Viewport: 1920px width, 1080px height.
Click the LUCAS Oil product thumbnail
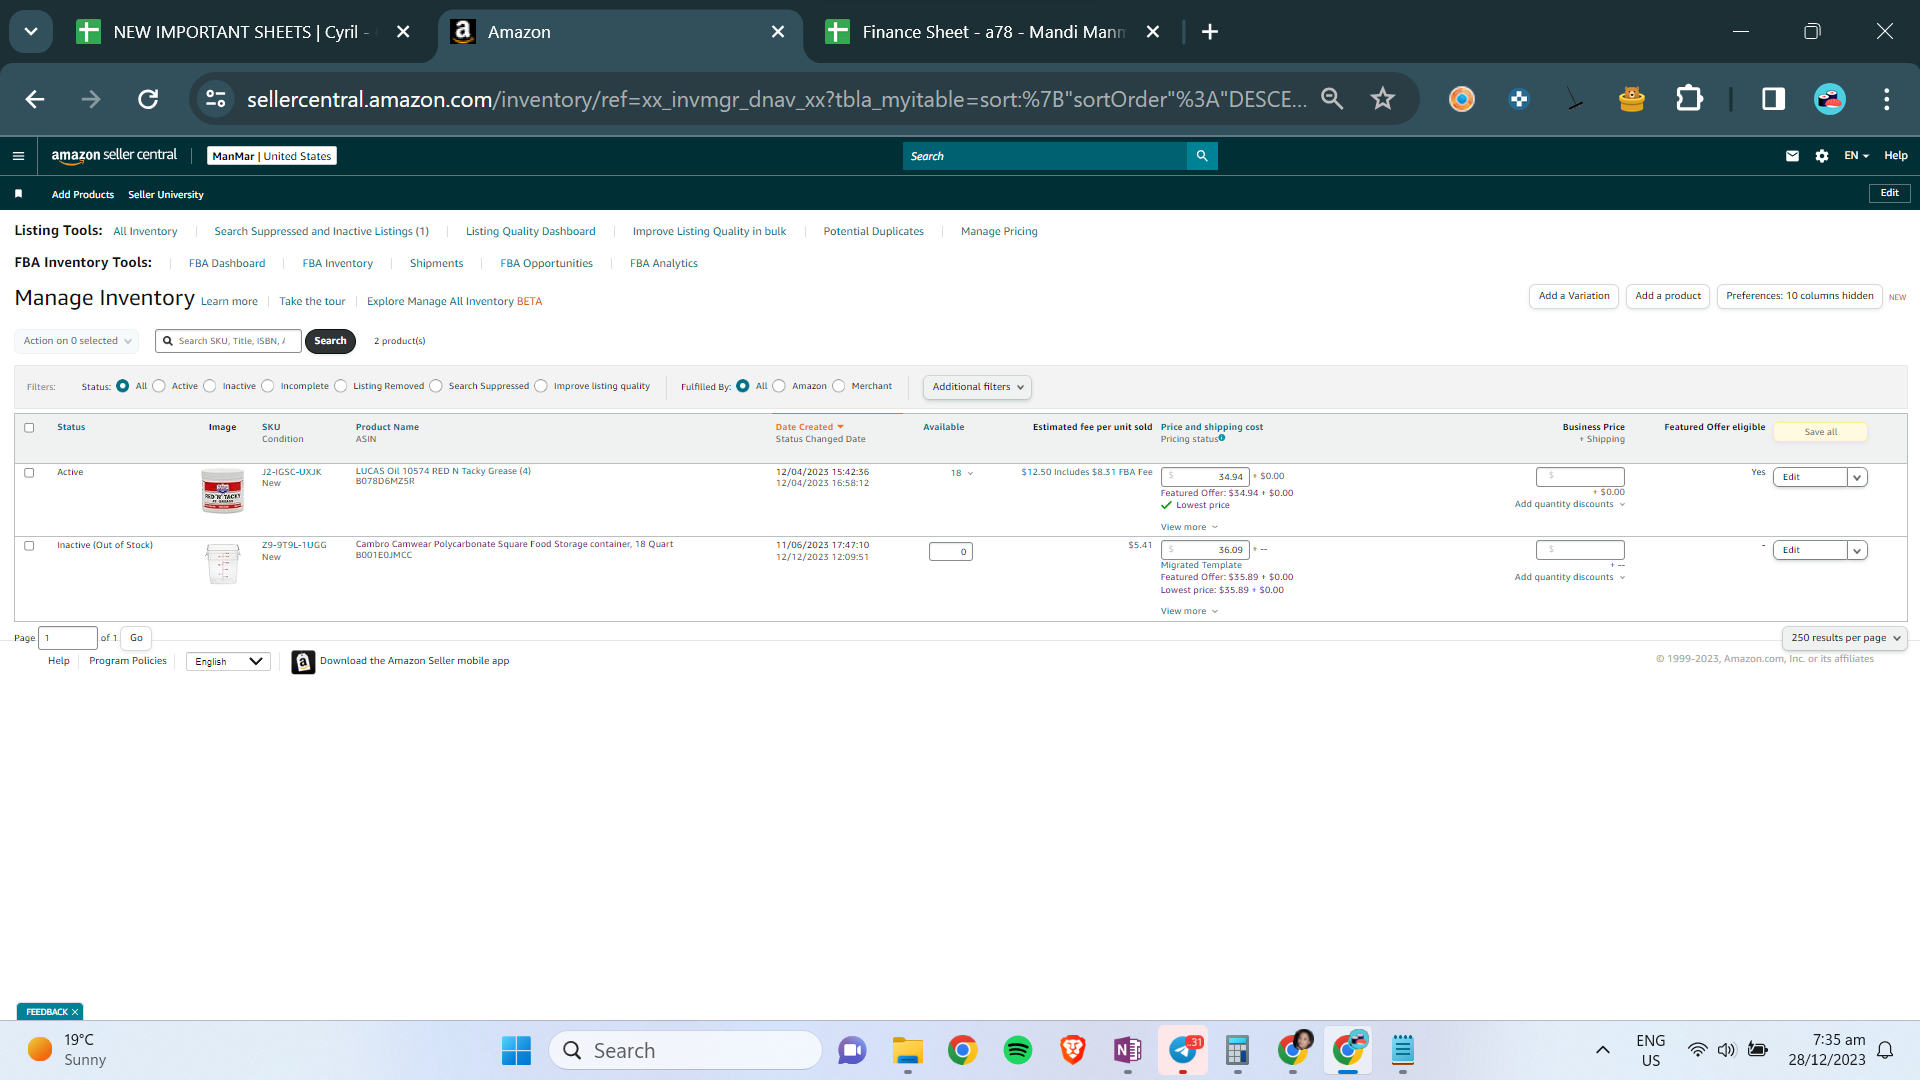click(x=222, y=491)
